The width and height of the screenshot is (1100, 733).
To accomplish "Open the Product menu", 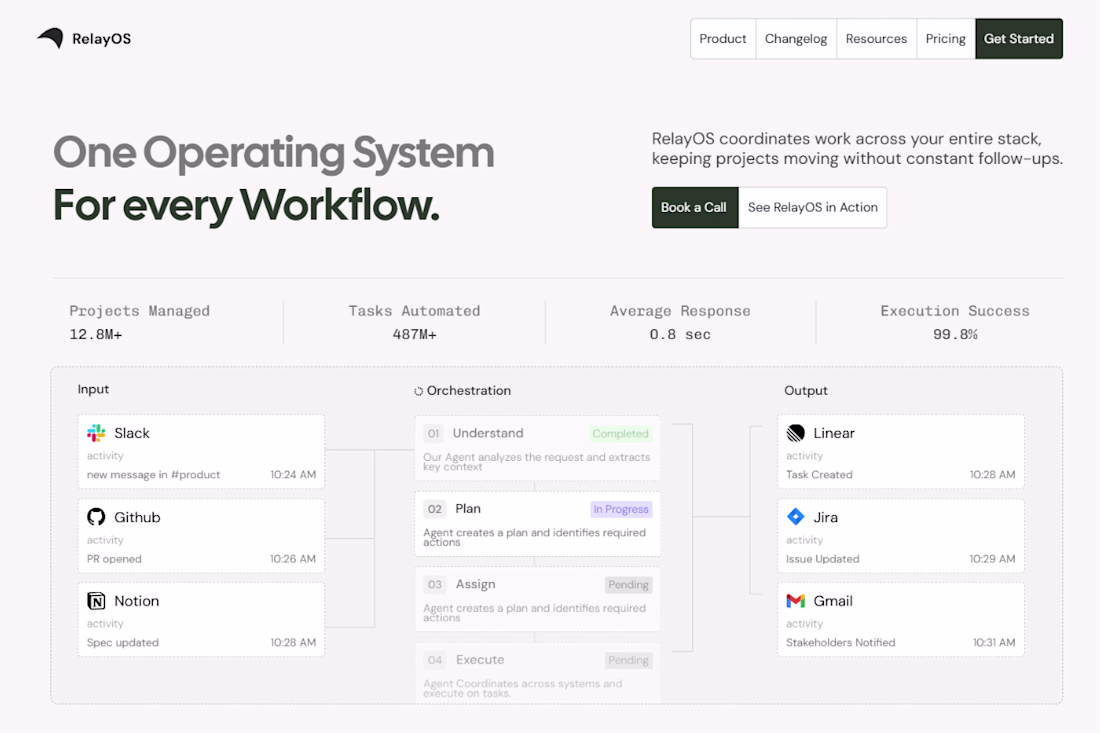I will (723, 39).
